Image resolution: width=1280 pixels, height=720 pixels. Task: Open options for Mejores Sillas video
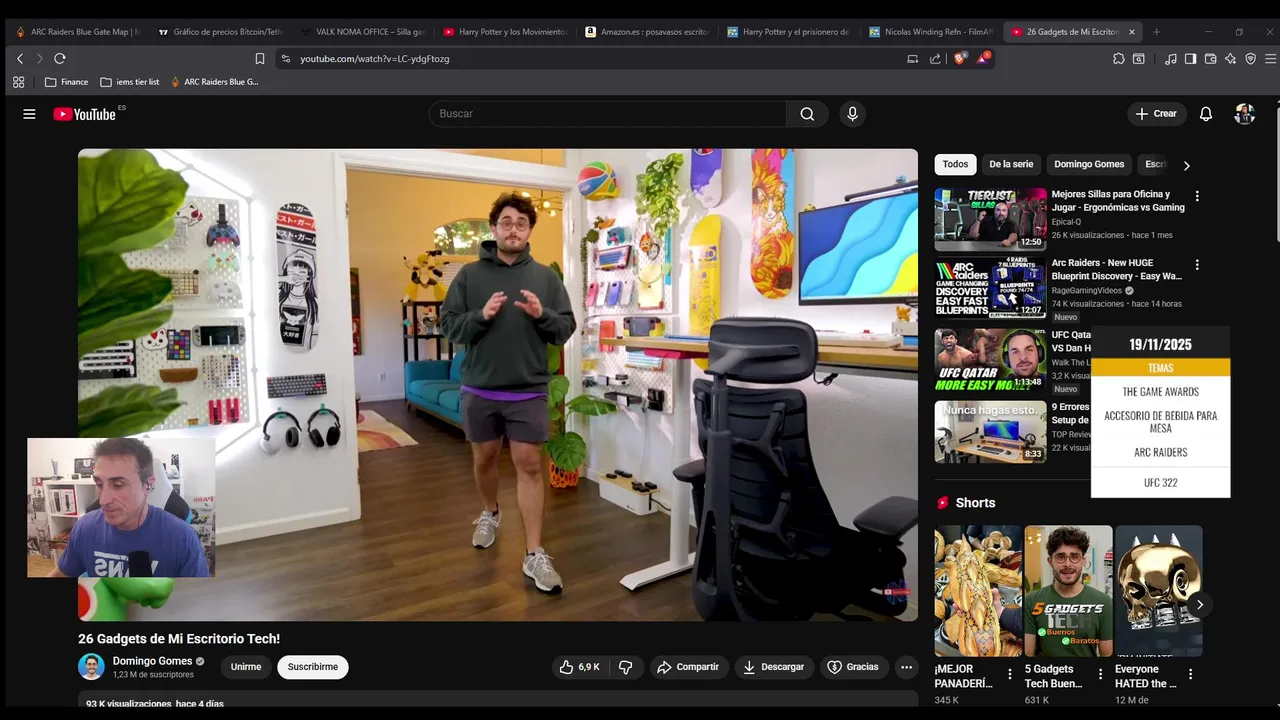(1197, 196)
